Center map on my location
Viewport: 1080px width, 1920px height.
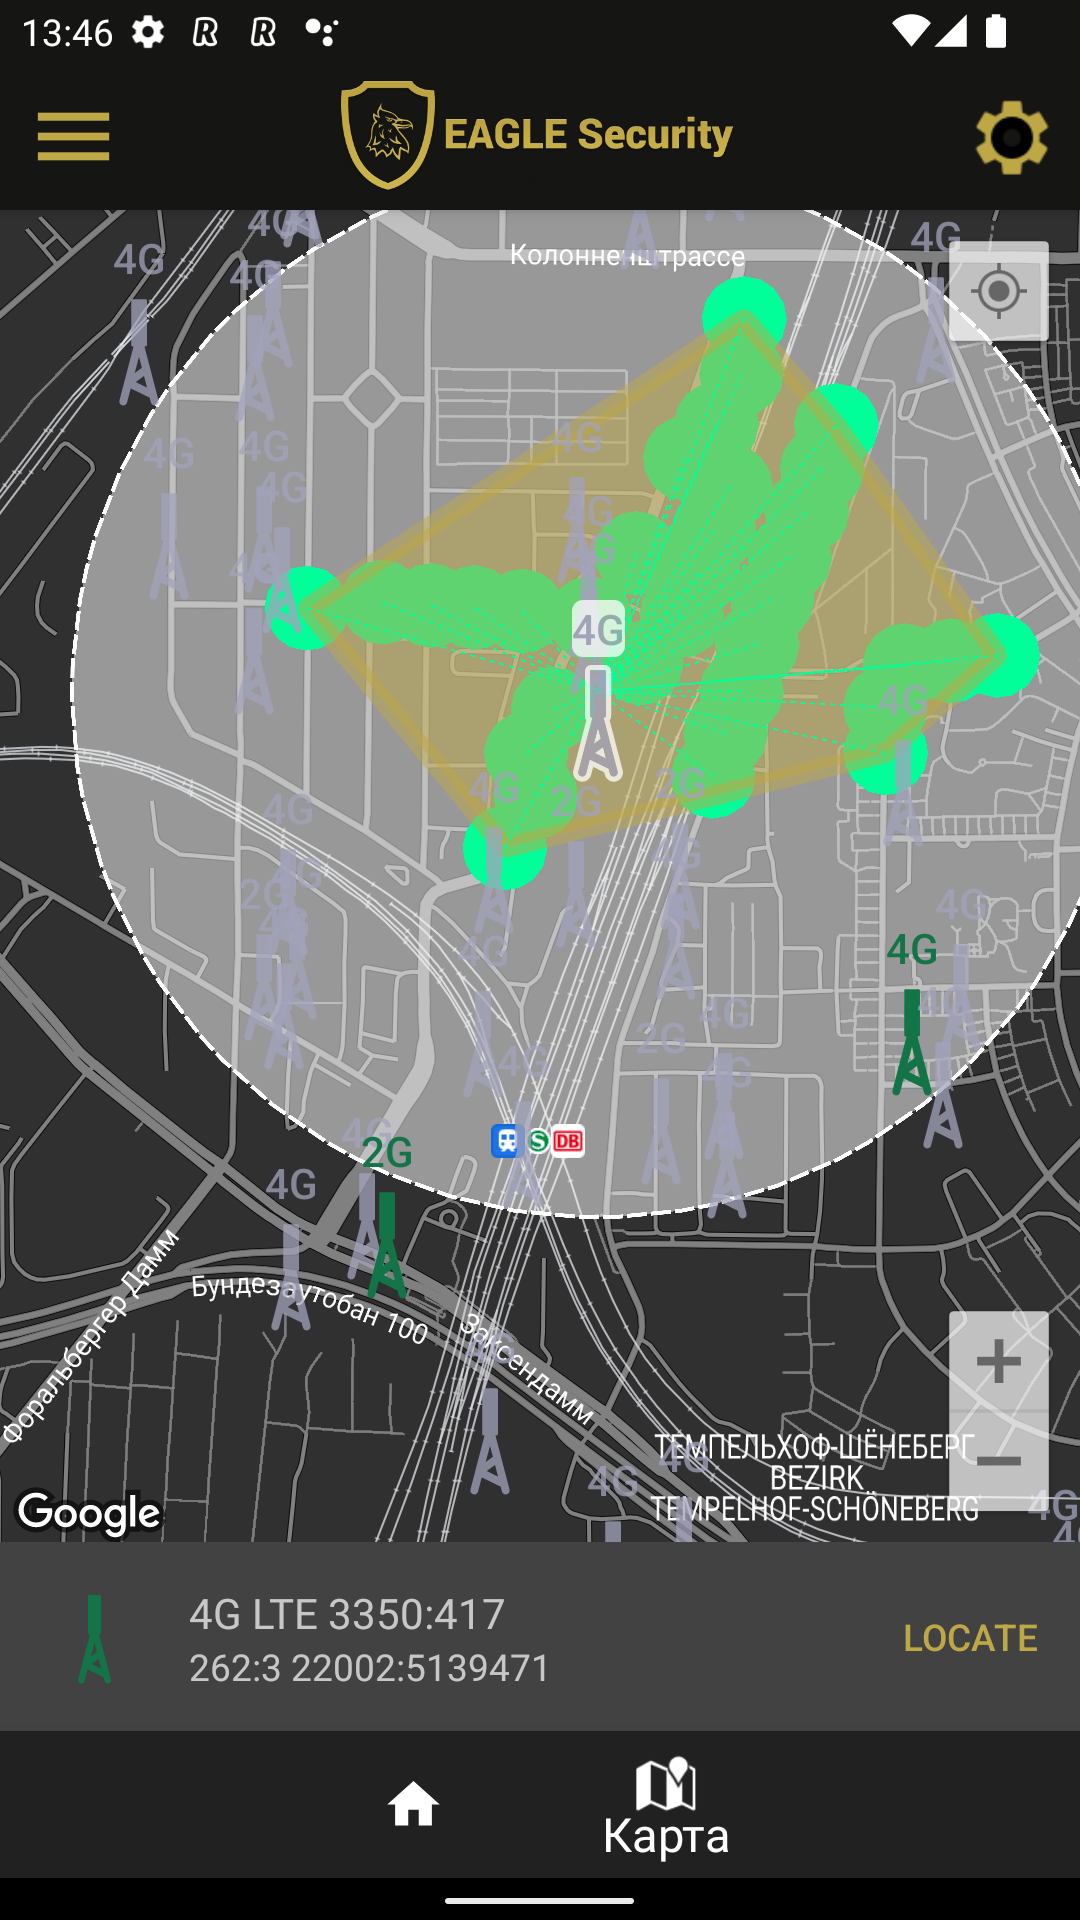(x=998, y=291)
